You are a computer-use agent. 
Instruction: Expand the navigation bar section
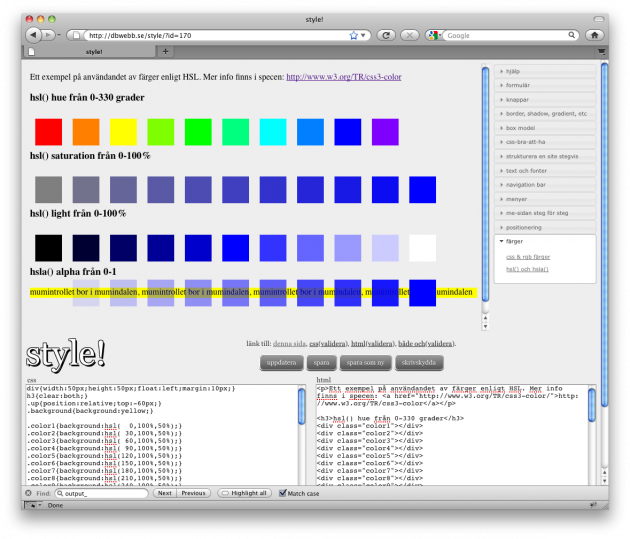545,185
